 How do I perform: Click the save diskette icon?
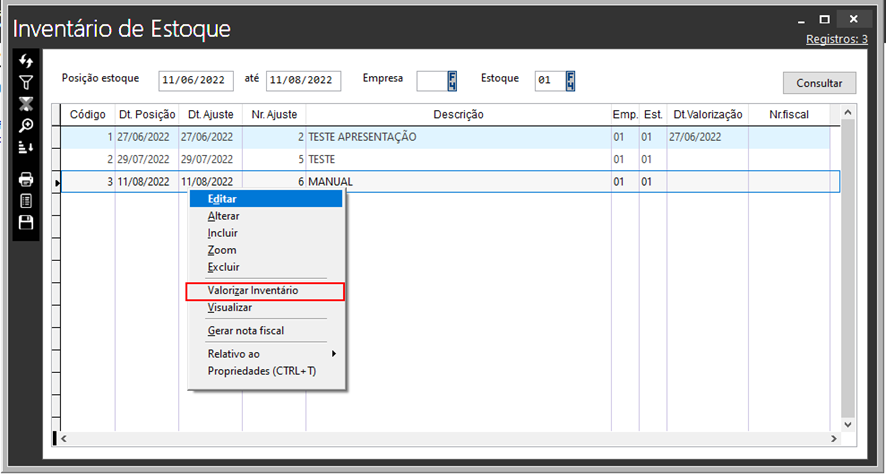tap(26, 222)
